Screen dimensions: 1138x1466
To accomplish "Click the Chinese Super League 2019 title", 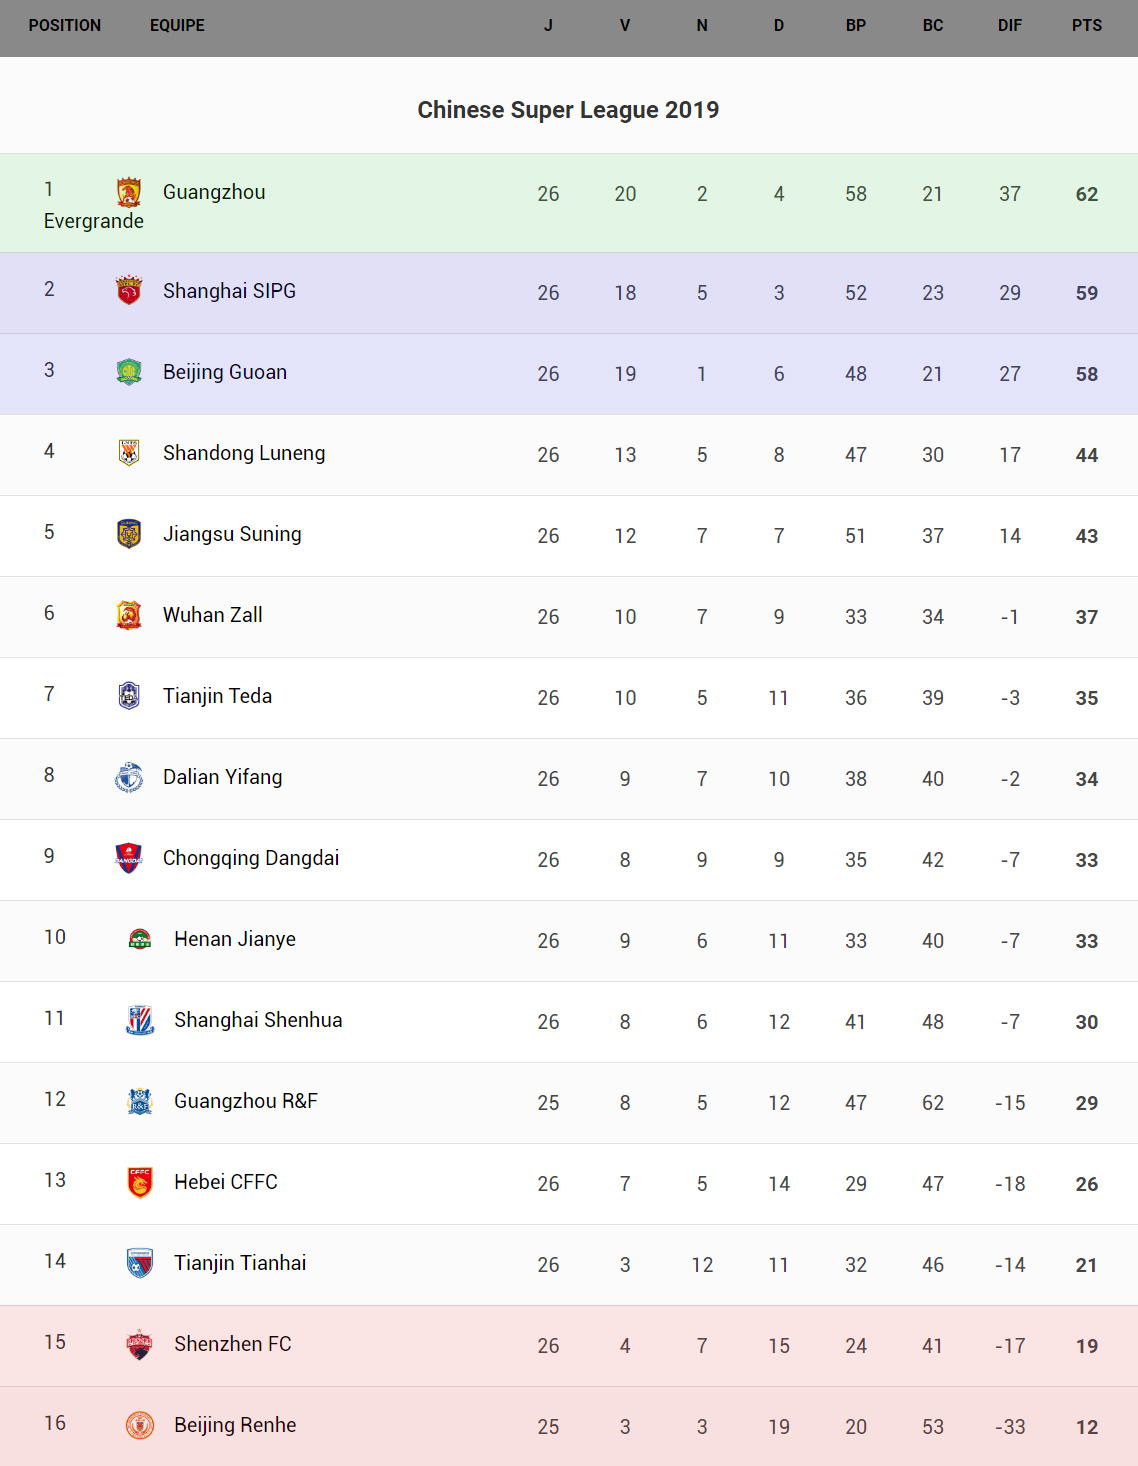I will click(568, 110).
